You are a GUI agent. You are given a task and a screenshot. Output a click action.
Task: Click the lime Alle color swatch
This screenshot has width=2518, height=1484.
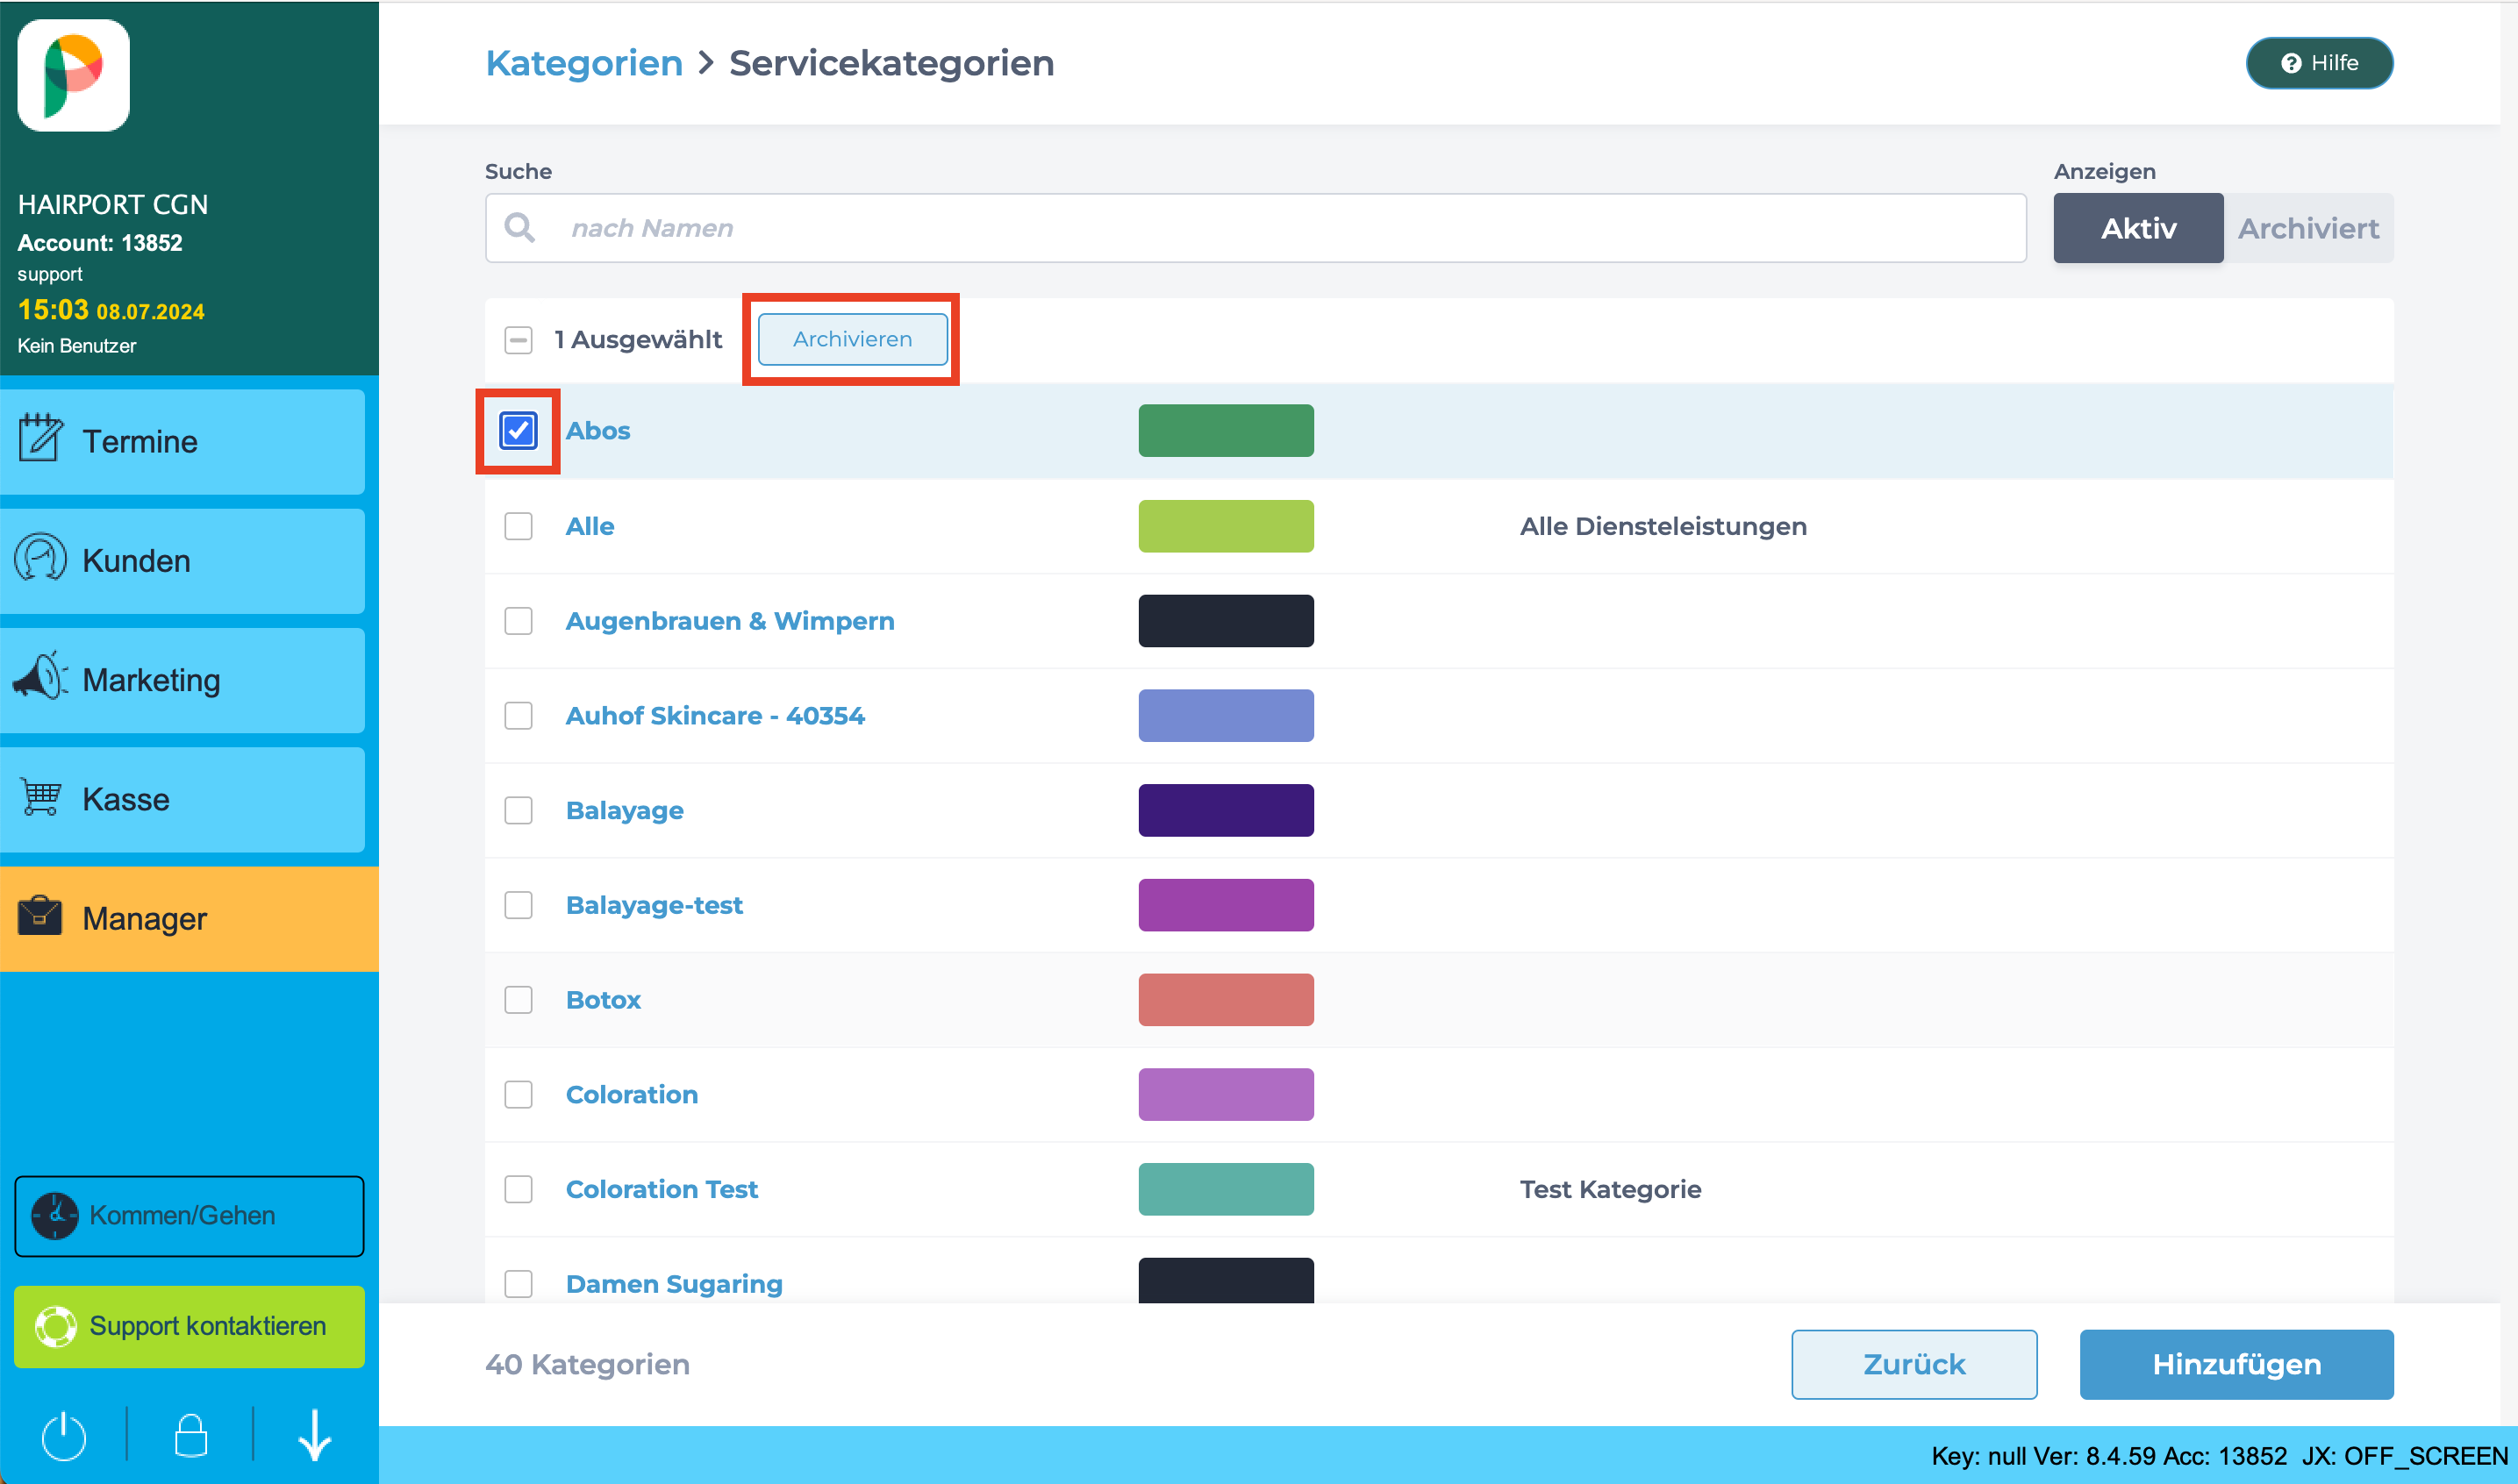(1226, 526)
